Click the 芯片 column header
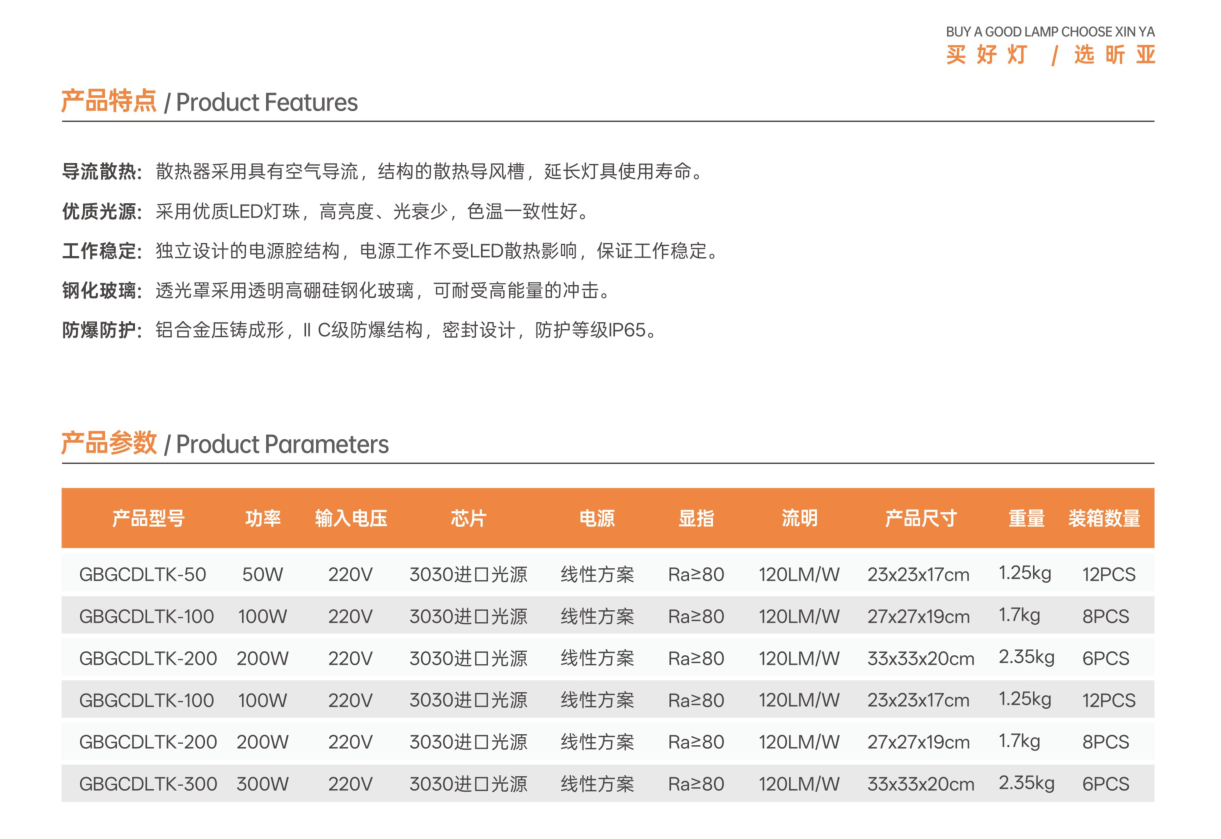Image resolution: width=1221 pixels, height=839 pixels. (x=468, y=518)
